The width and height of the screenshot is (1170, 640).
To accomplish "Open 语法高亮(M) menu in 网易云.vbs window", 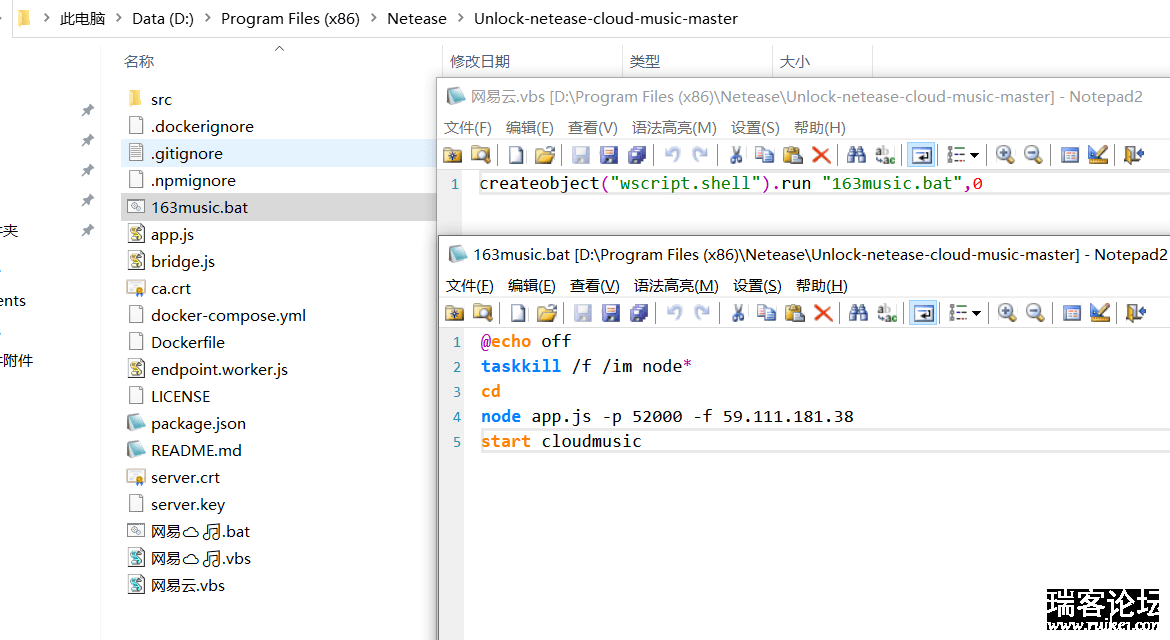I will [674, 128].
